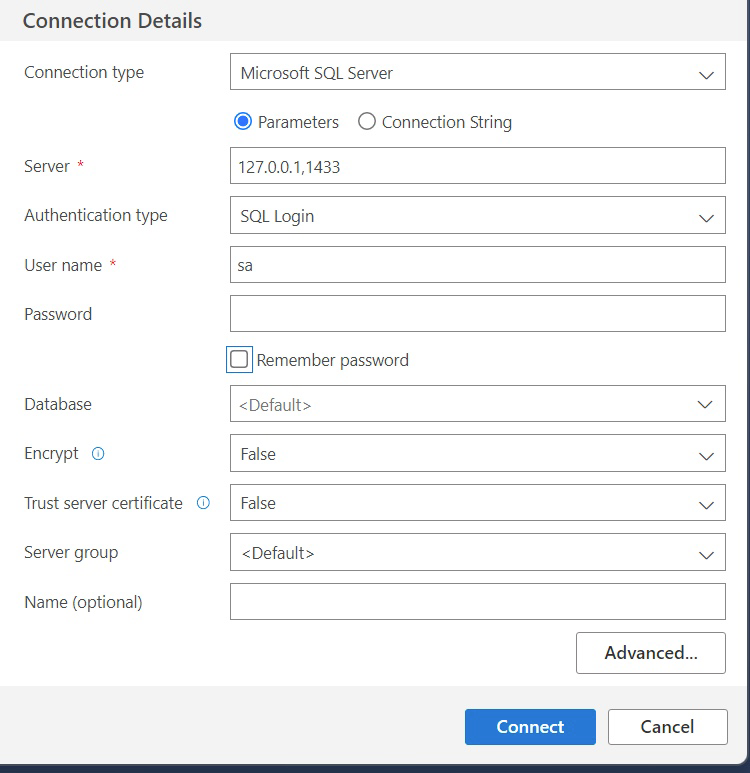Enable the Remember password checkbox
Image resolution: width=750 pixels, height=773 pixels.
coord(239,360)
